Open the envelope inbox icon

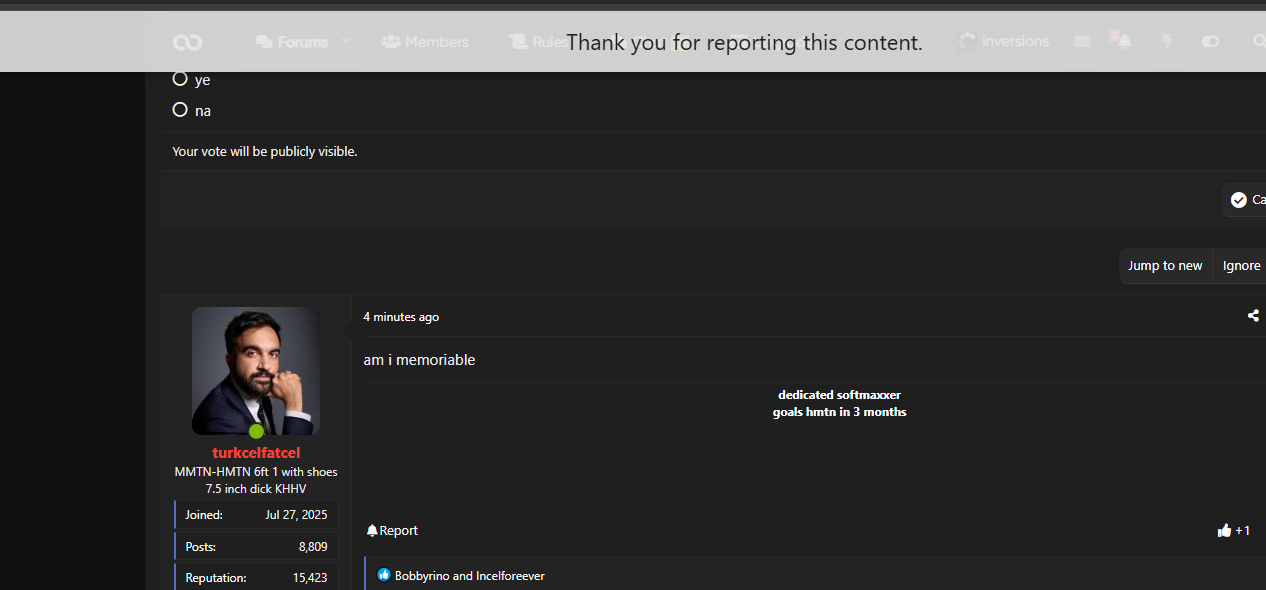click(x=1082, y=42)
